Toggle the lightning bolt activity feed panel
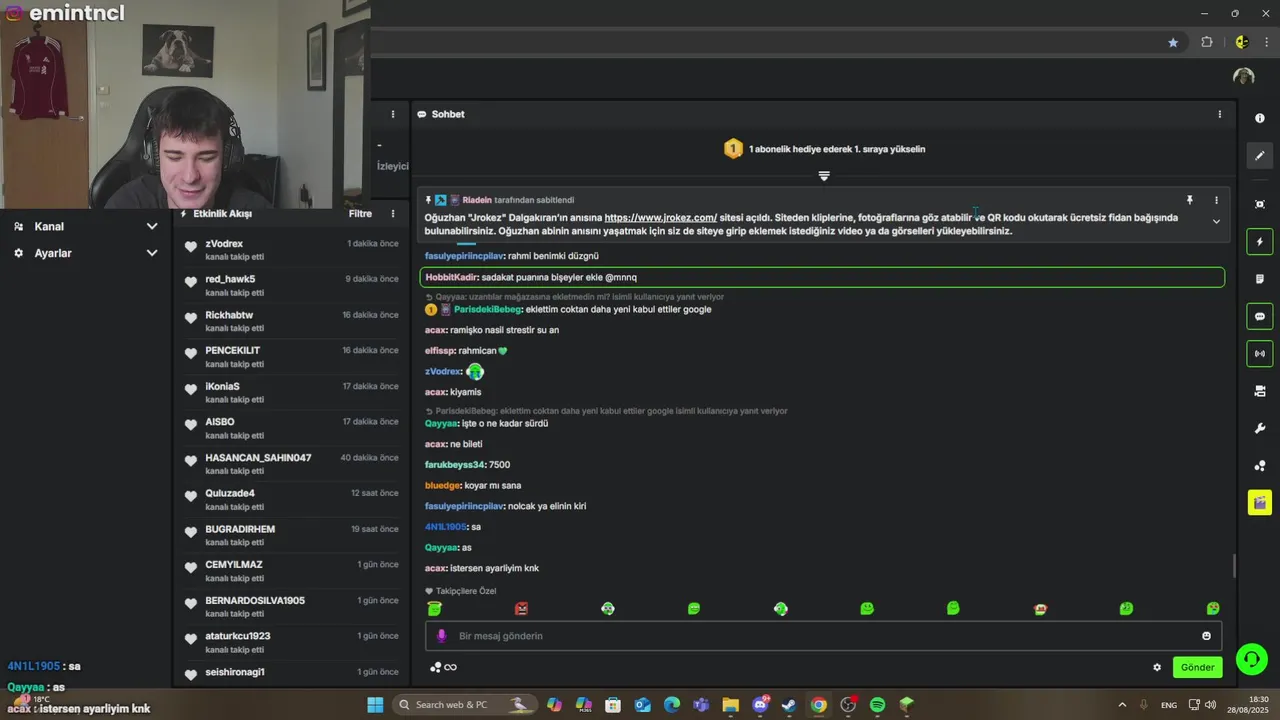 [x=1259, y=242]
